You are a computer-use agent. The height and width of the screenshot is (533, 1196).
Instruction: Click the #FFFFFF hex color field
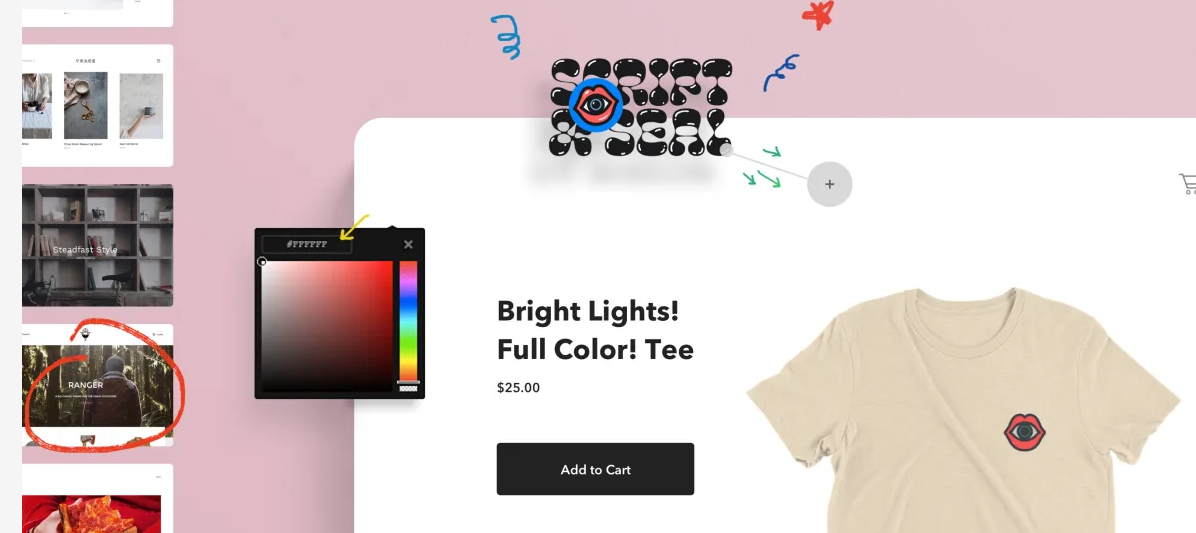pyautogui.click(x=307, y=245)
